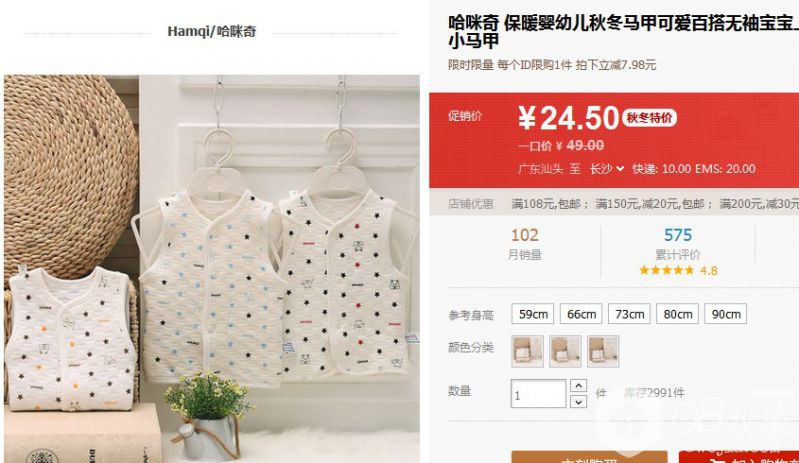Screen dimensions: 799x463
Task: Decrease quantity with the down arrow
Action: (x=578, y=402)
